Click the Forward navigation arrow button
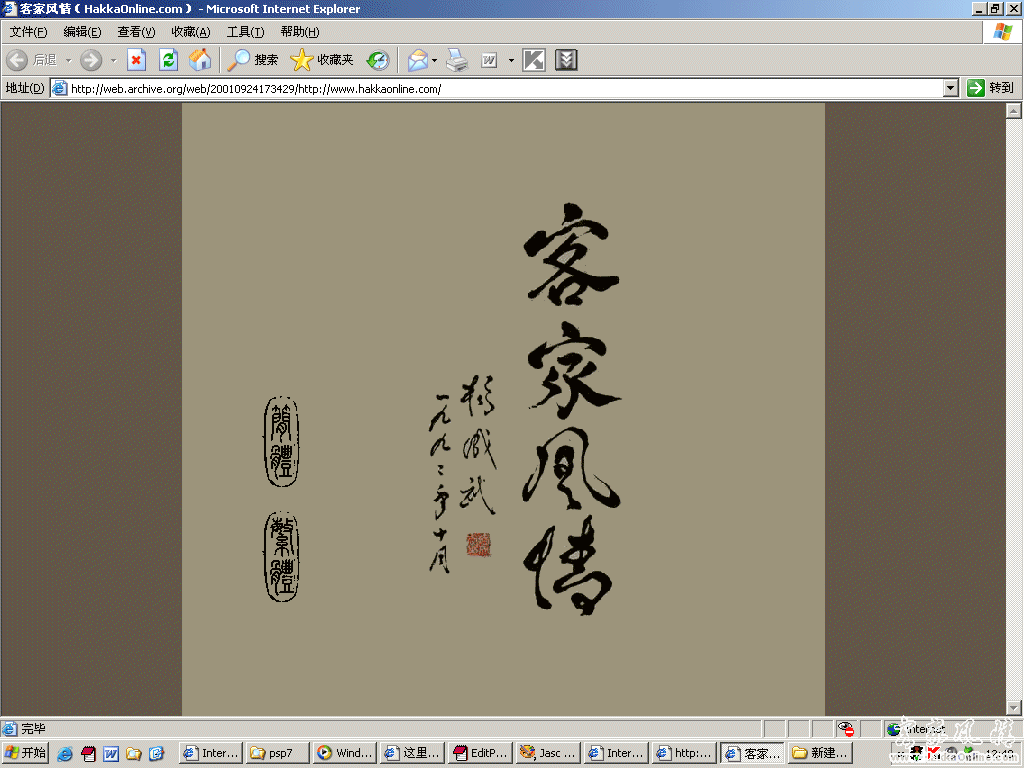 91,60
